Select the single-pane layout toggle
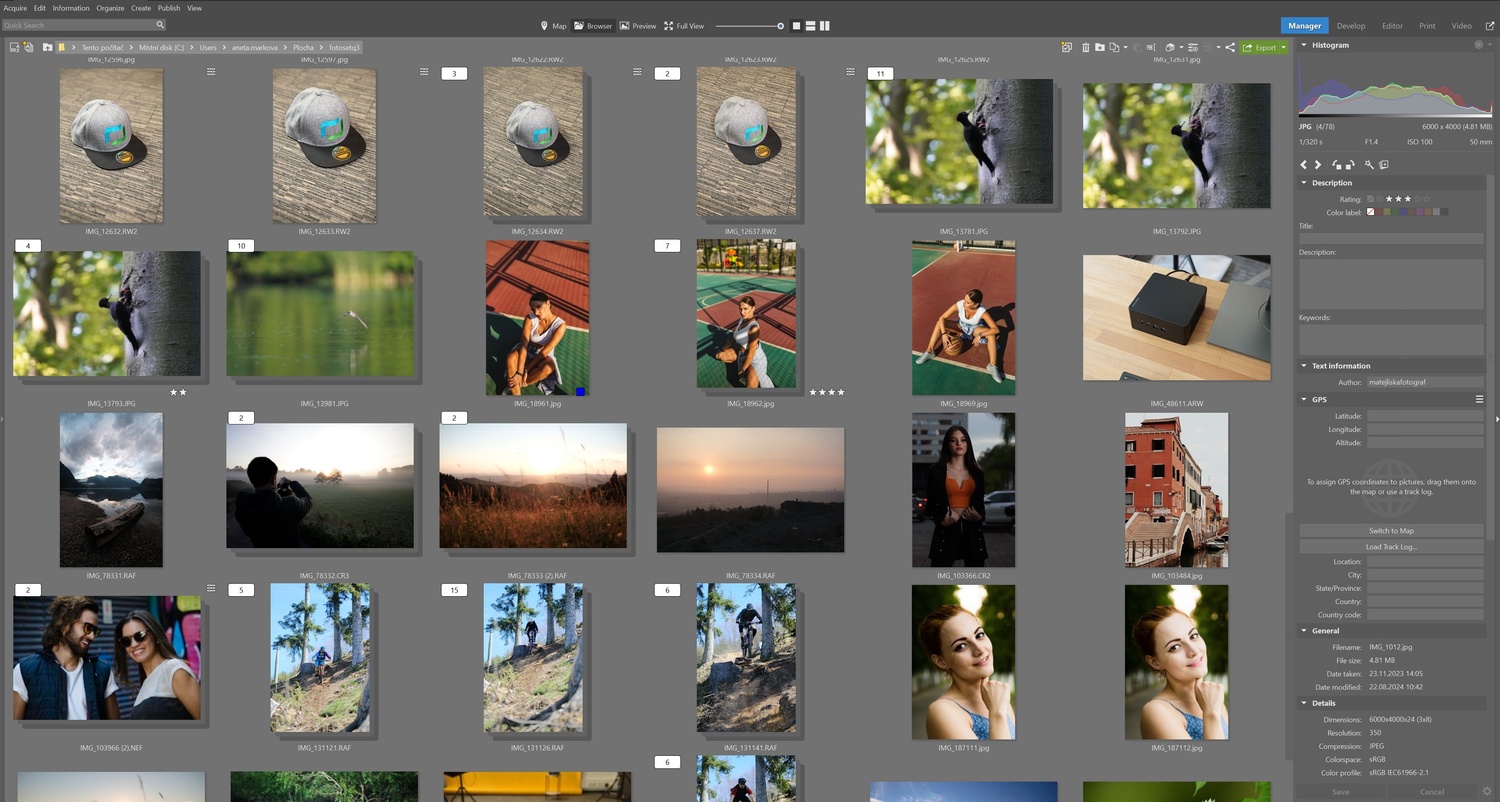Viewport: 1500px width, 802px height. click(796, 26)
